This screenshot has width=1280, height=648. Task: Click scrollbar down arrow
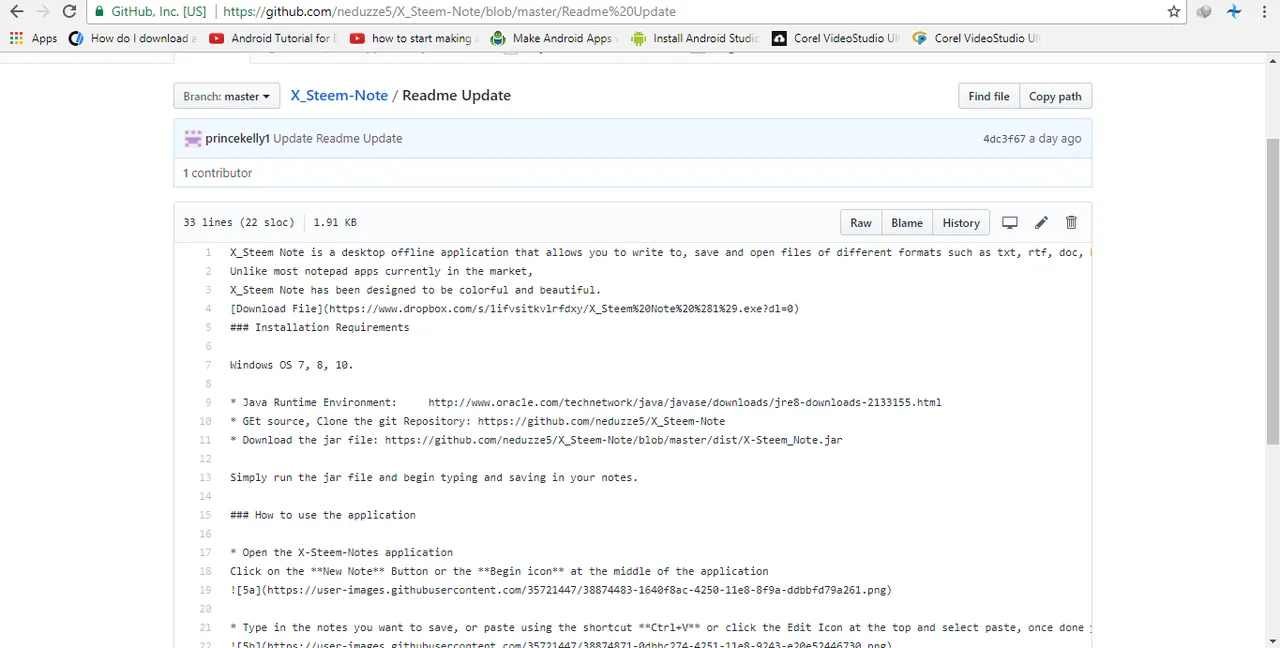[1272, 640]
